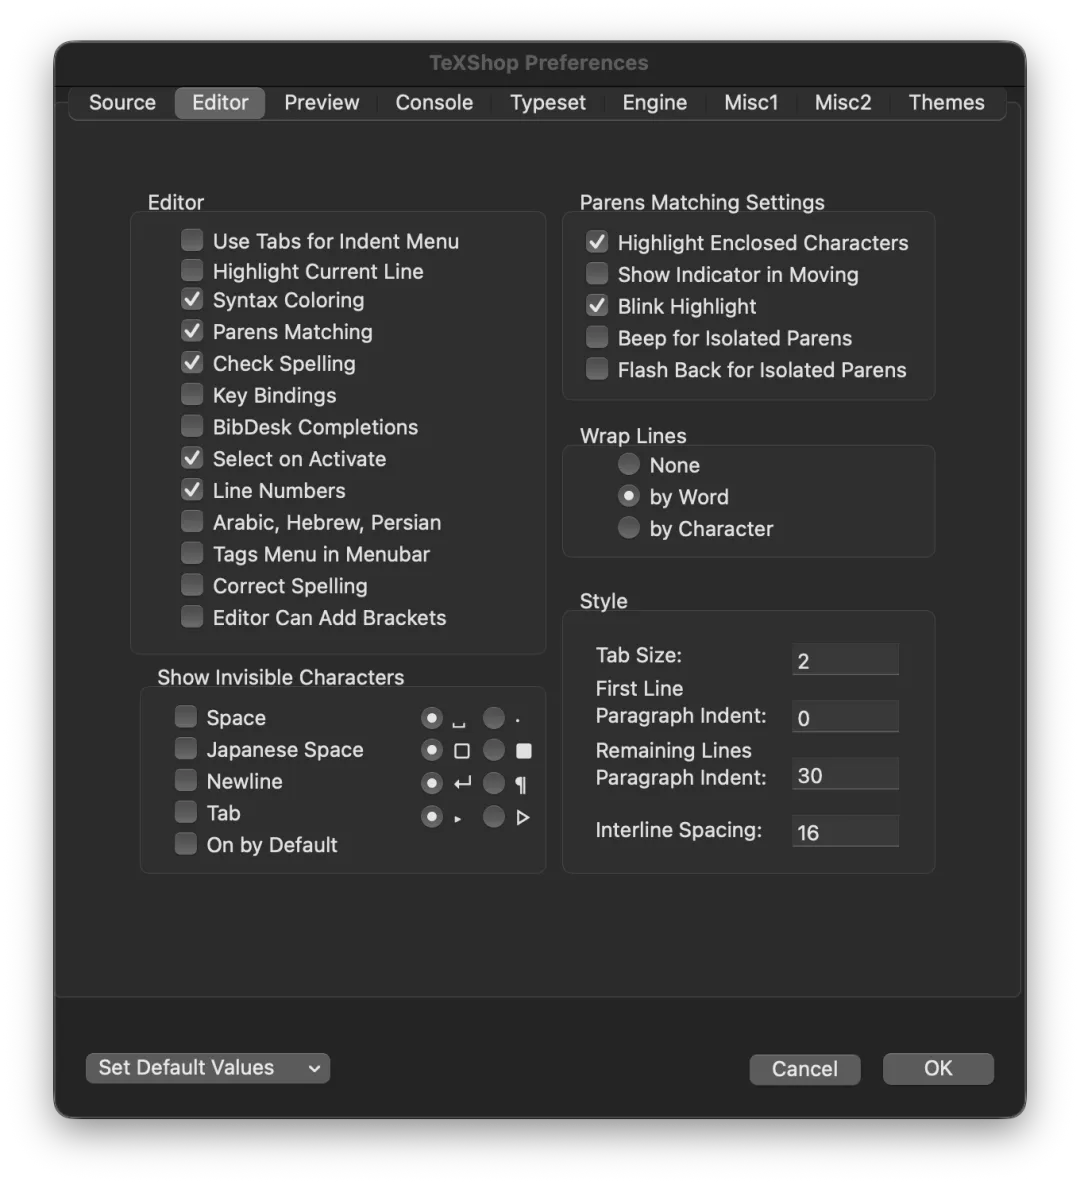
Task: Check On by Default option
Action: (x=186, y=843)
